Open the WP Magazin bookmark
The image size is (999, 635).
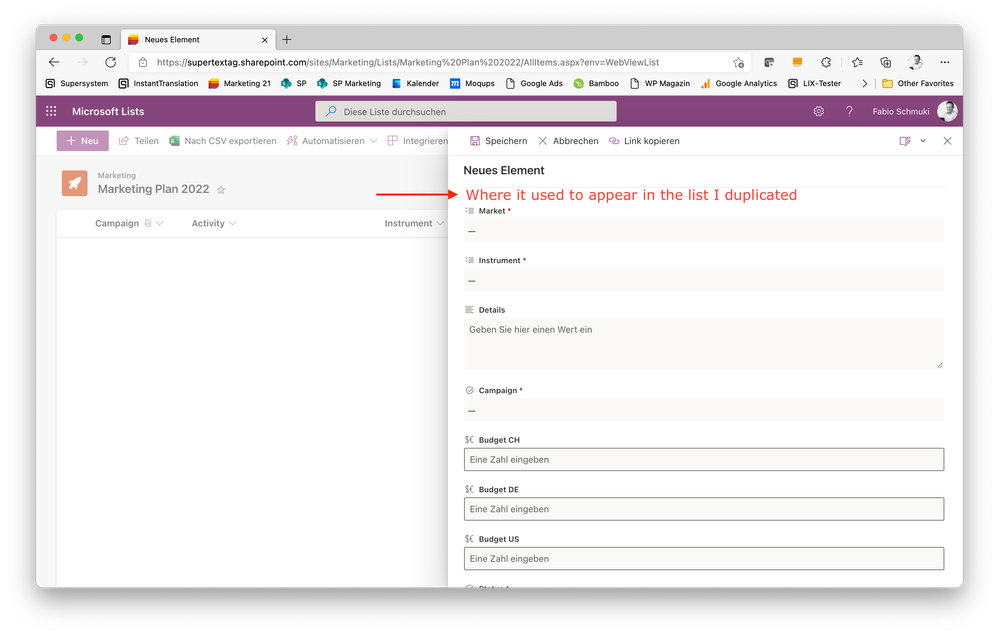coord(660,83)
